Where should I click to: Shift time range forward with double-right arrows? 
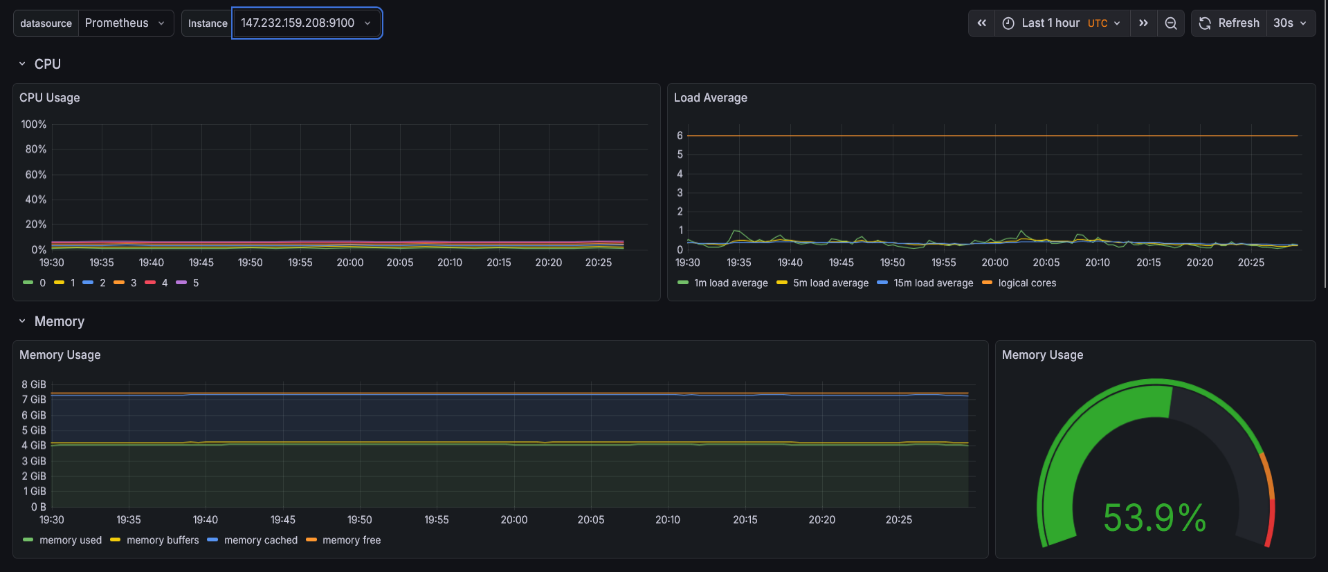click(1143, 23)
